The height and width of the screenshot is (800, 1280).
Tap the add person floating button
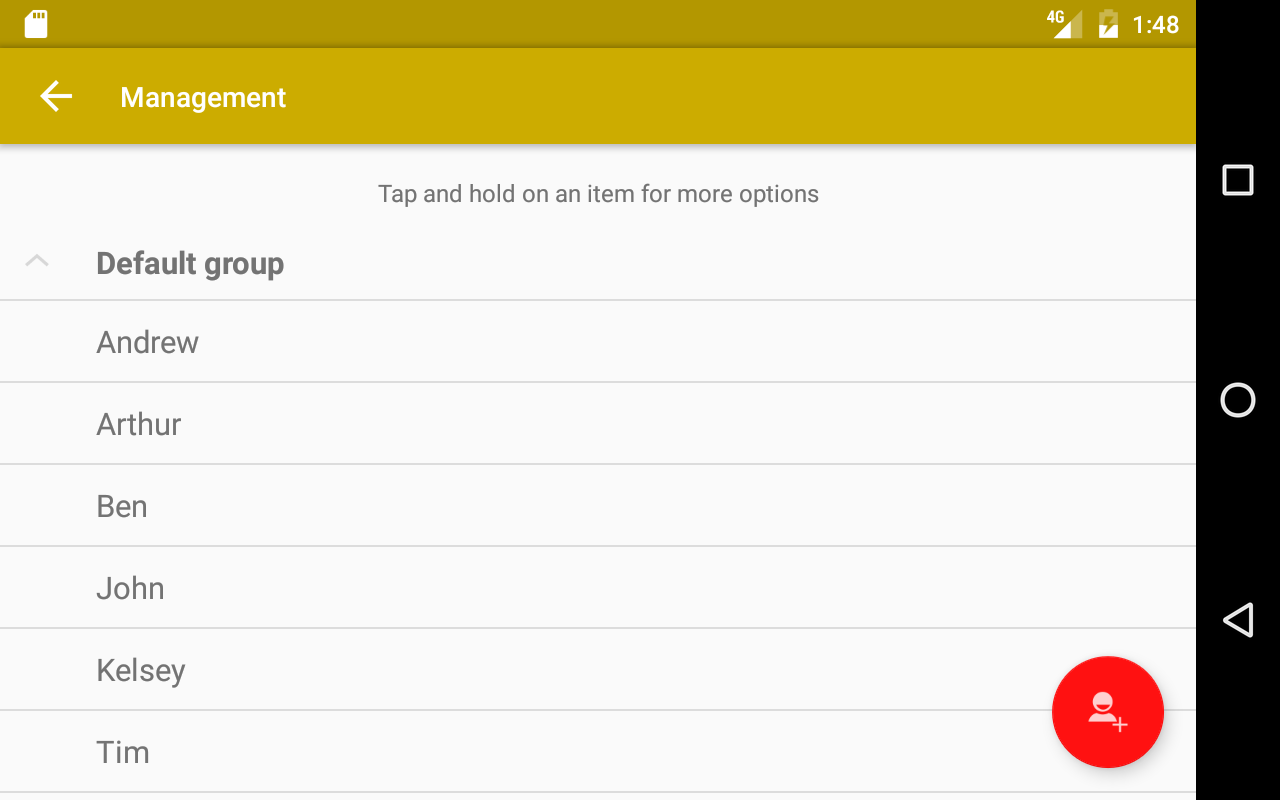coord(1107,712)
